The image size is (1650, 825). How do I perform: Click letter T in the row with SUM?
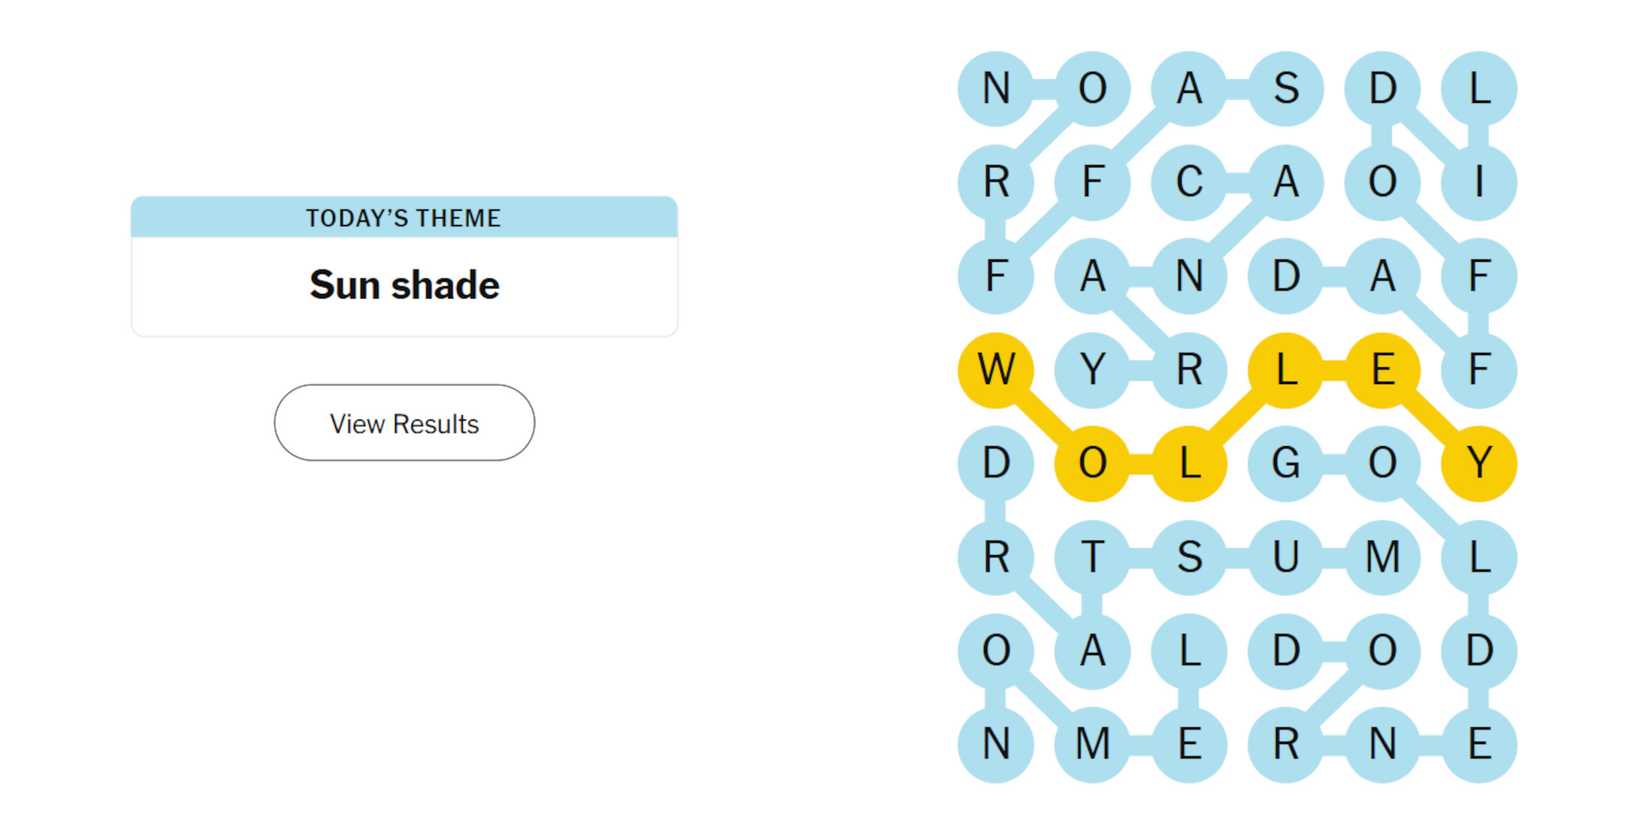(1092, 558)
